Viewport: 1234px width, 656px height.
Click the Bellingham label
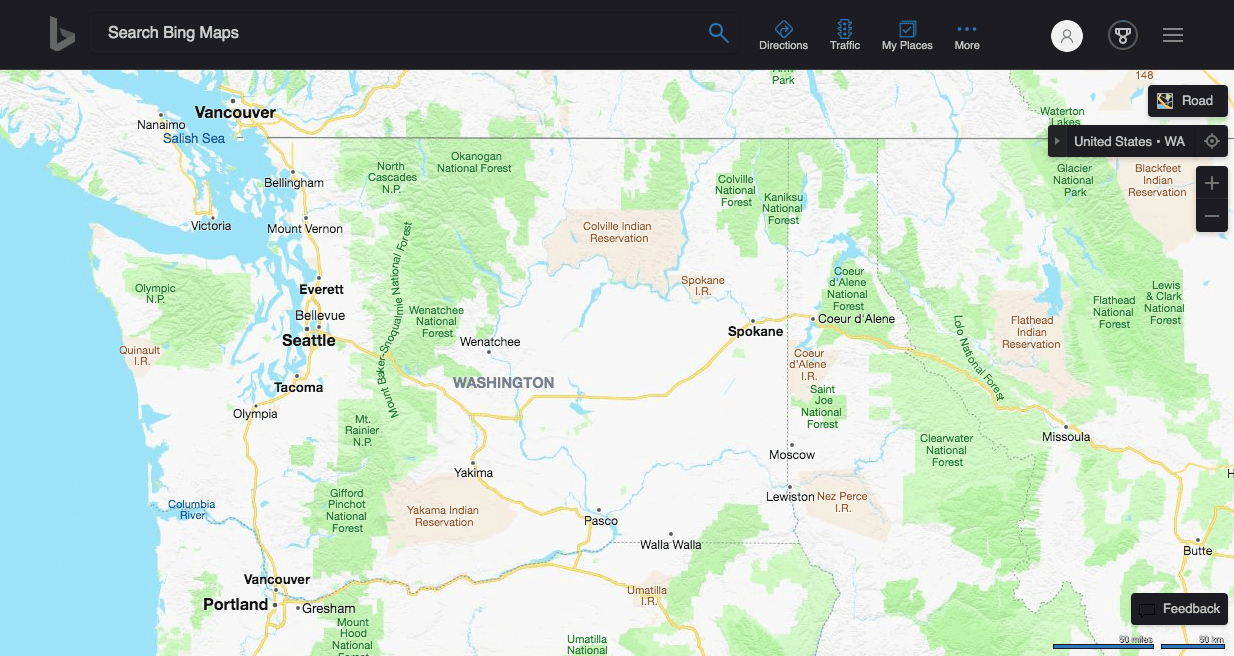(x=294, y=183)
